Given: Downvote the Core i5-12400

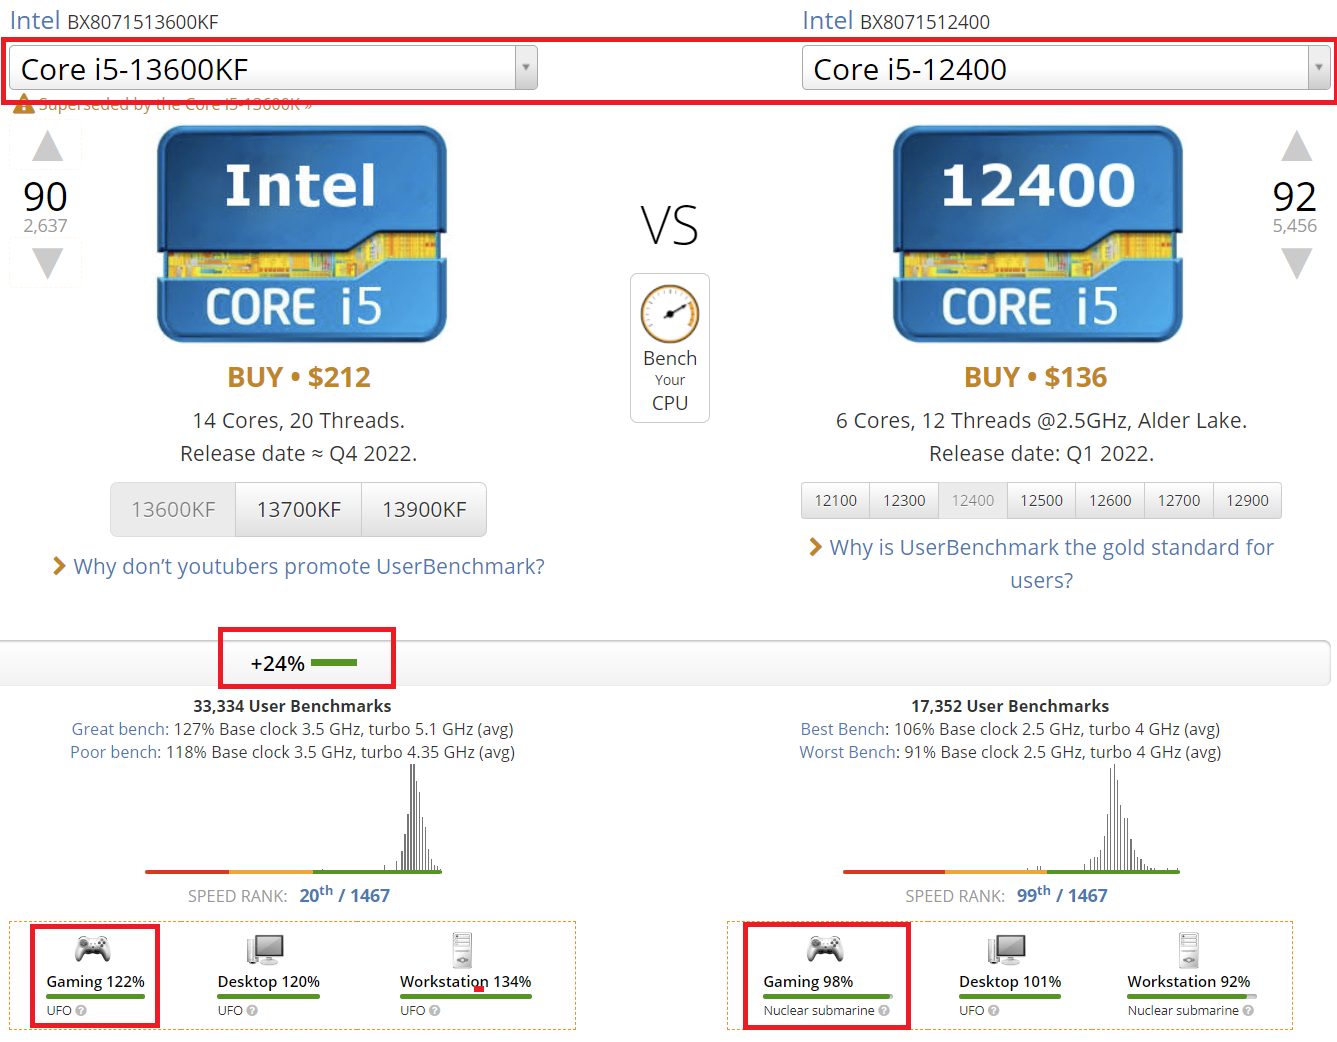Looking at the screenshot, I should [1296, 263].
